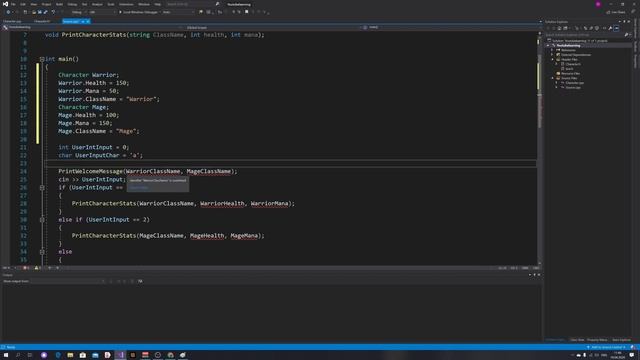Collapse the else if block fold at line 30
Image resolution: width=640 pixels, height=360 pixels.
pos(42,220)
